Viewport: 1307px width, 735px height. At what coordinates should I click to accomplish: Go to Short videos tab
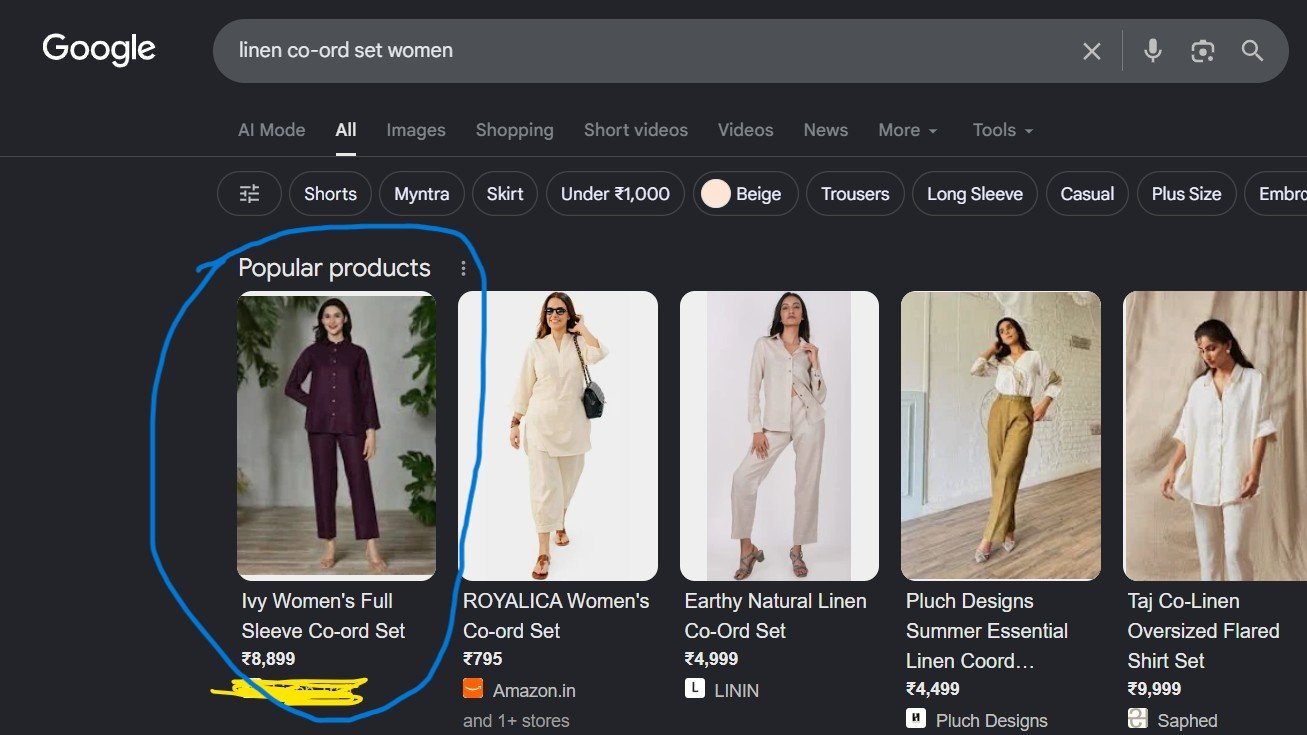[x=636, y=130]
